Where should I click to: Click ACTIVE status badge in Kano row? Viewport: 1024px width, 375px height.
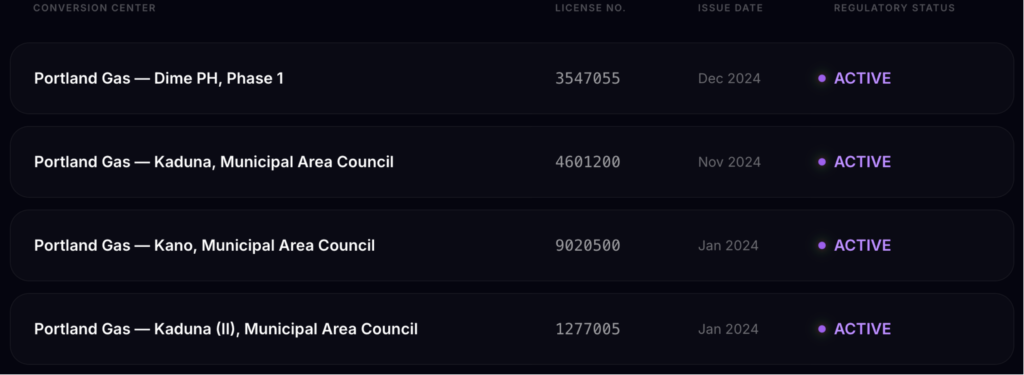tap(855, 246)
